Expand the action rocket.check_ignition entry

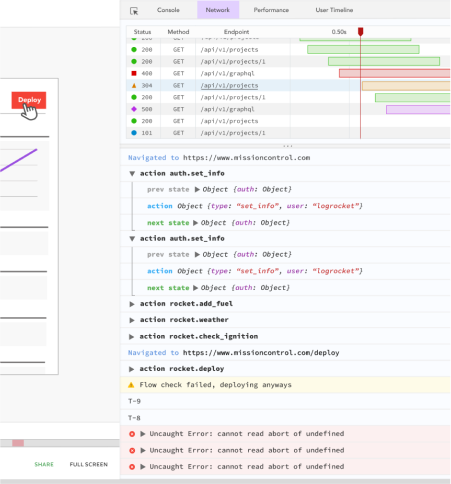pos(132,337)
